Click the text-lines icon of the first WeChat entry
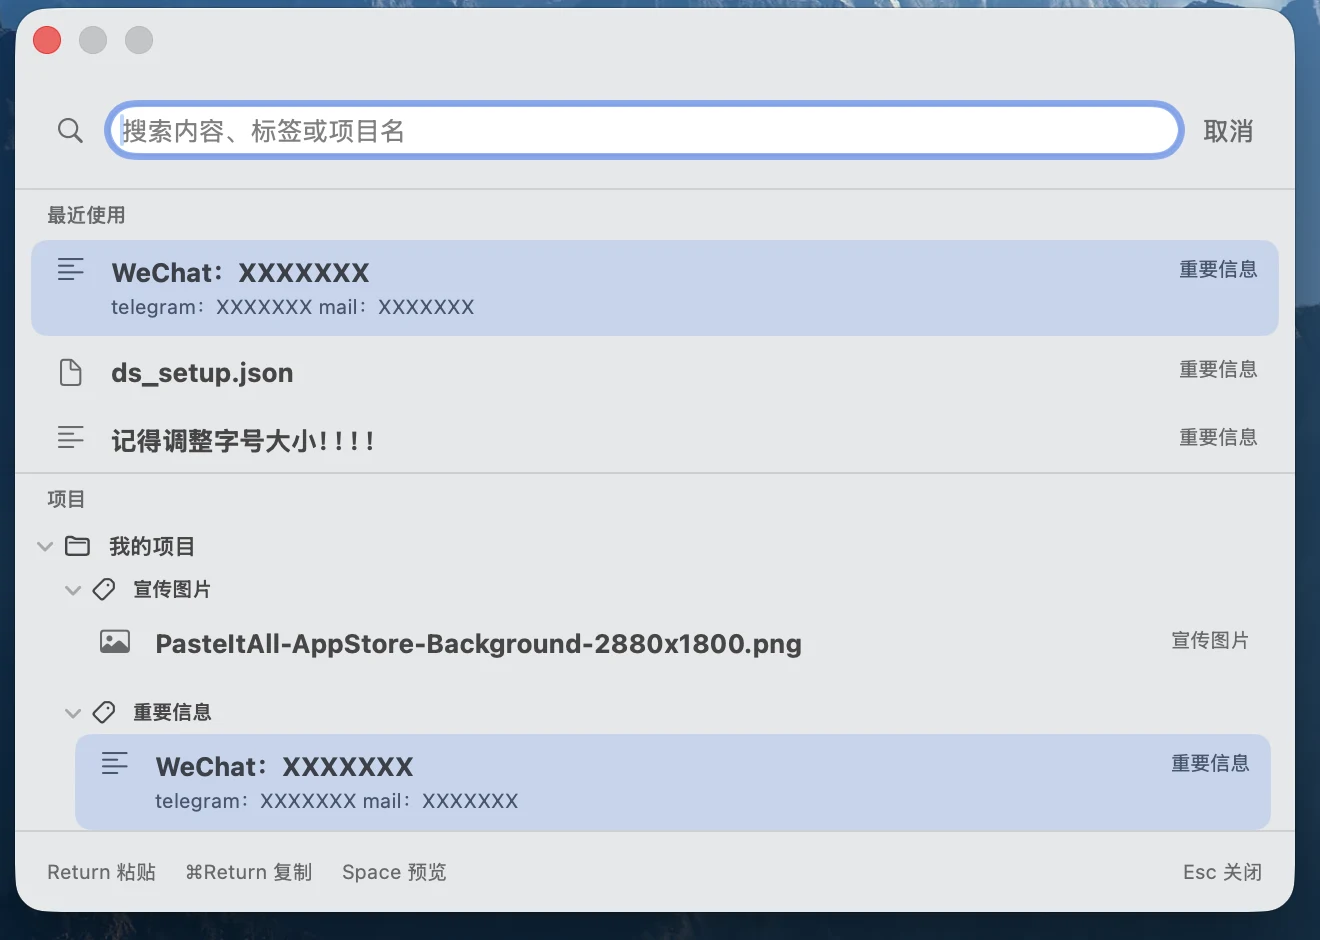 pos(71,269)
